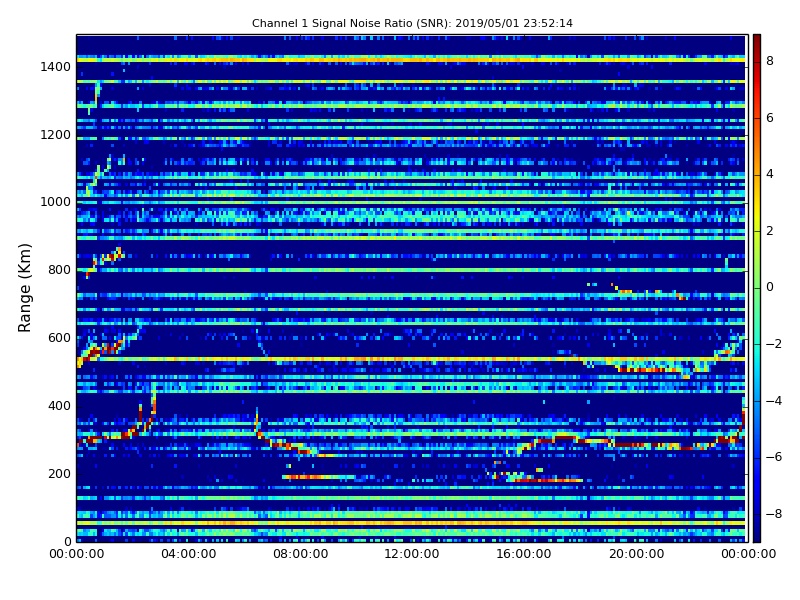This screenshot has height=600, width=800.
Task: Click the colorbar value 0 label
Action: click(x=770, y=287)
